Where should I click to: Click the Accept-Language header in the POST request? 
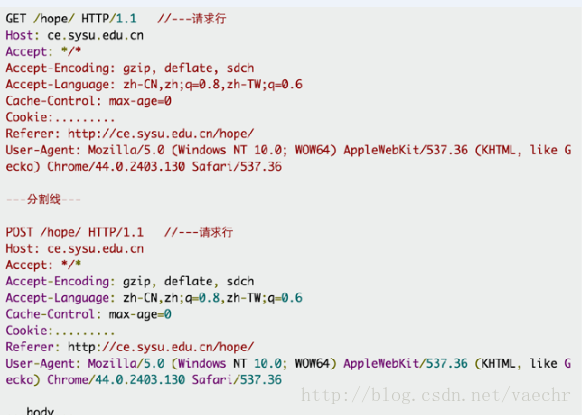(154, 298)
